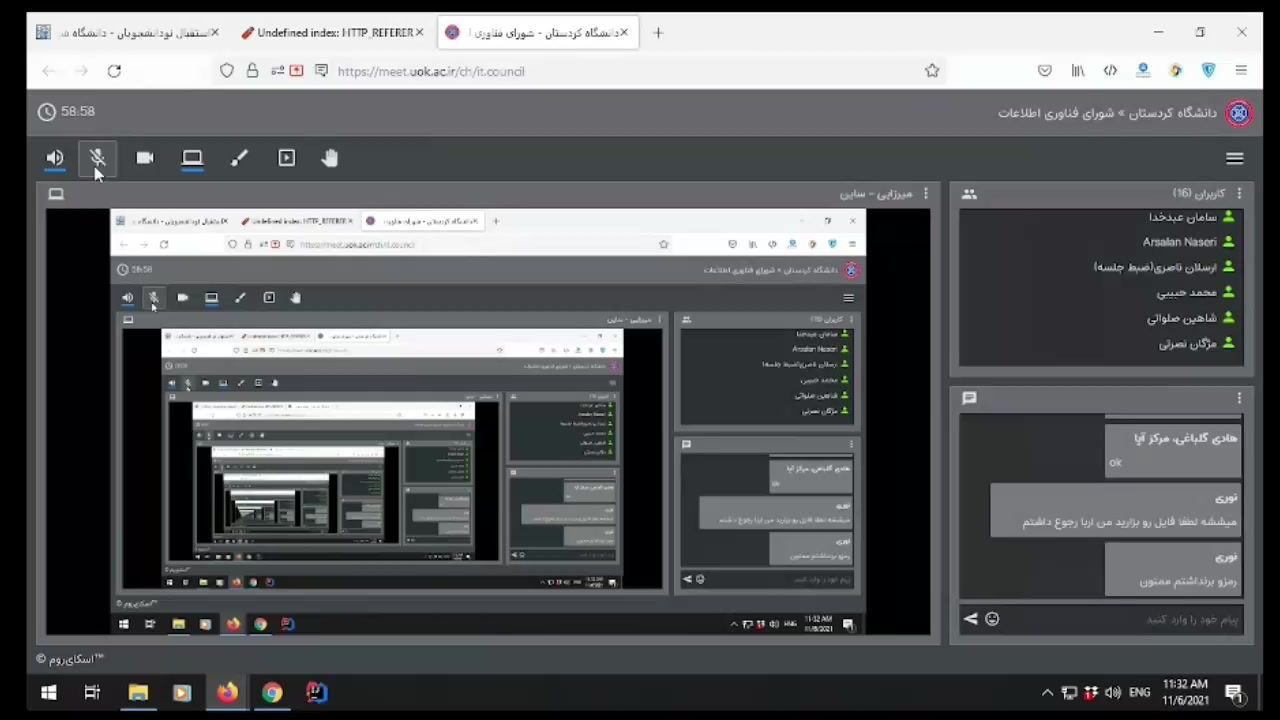
Task: Click the shared desktop preview thumbnail
Action: [488, 422]
